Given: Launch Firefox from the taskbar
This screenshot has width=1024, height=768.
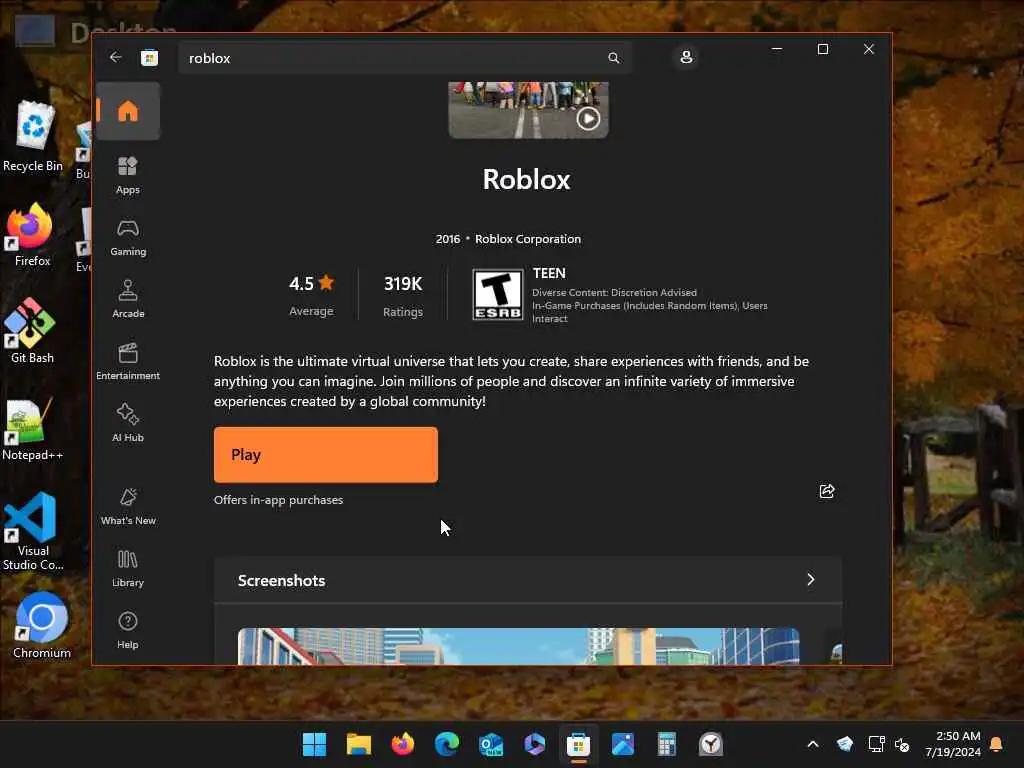Looking at the screenshot, I should [x=403, y=744].
